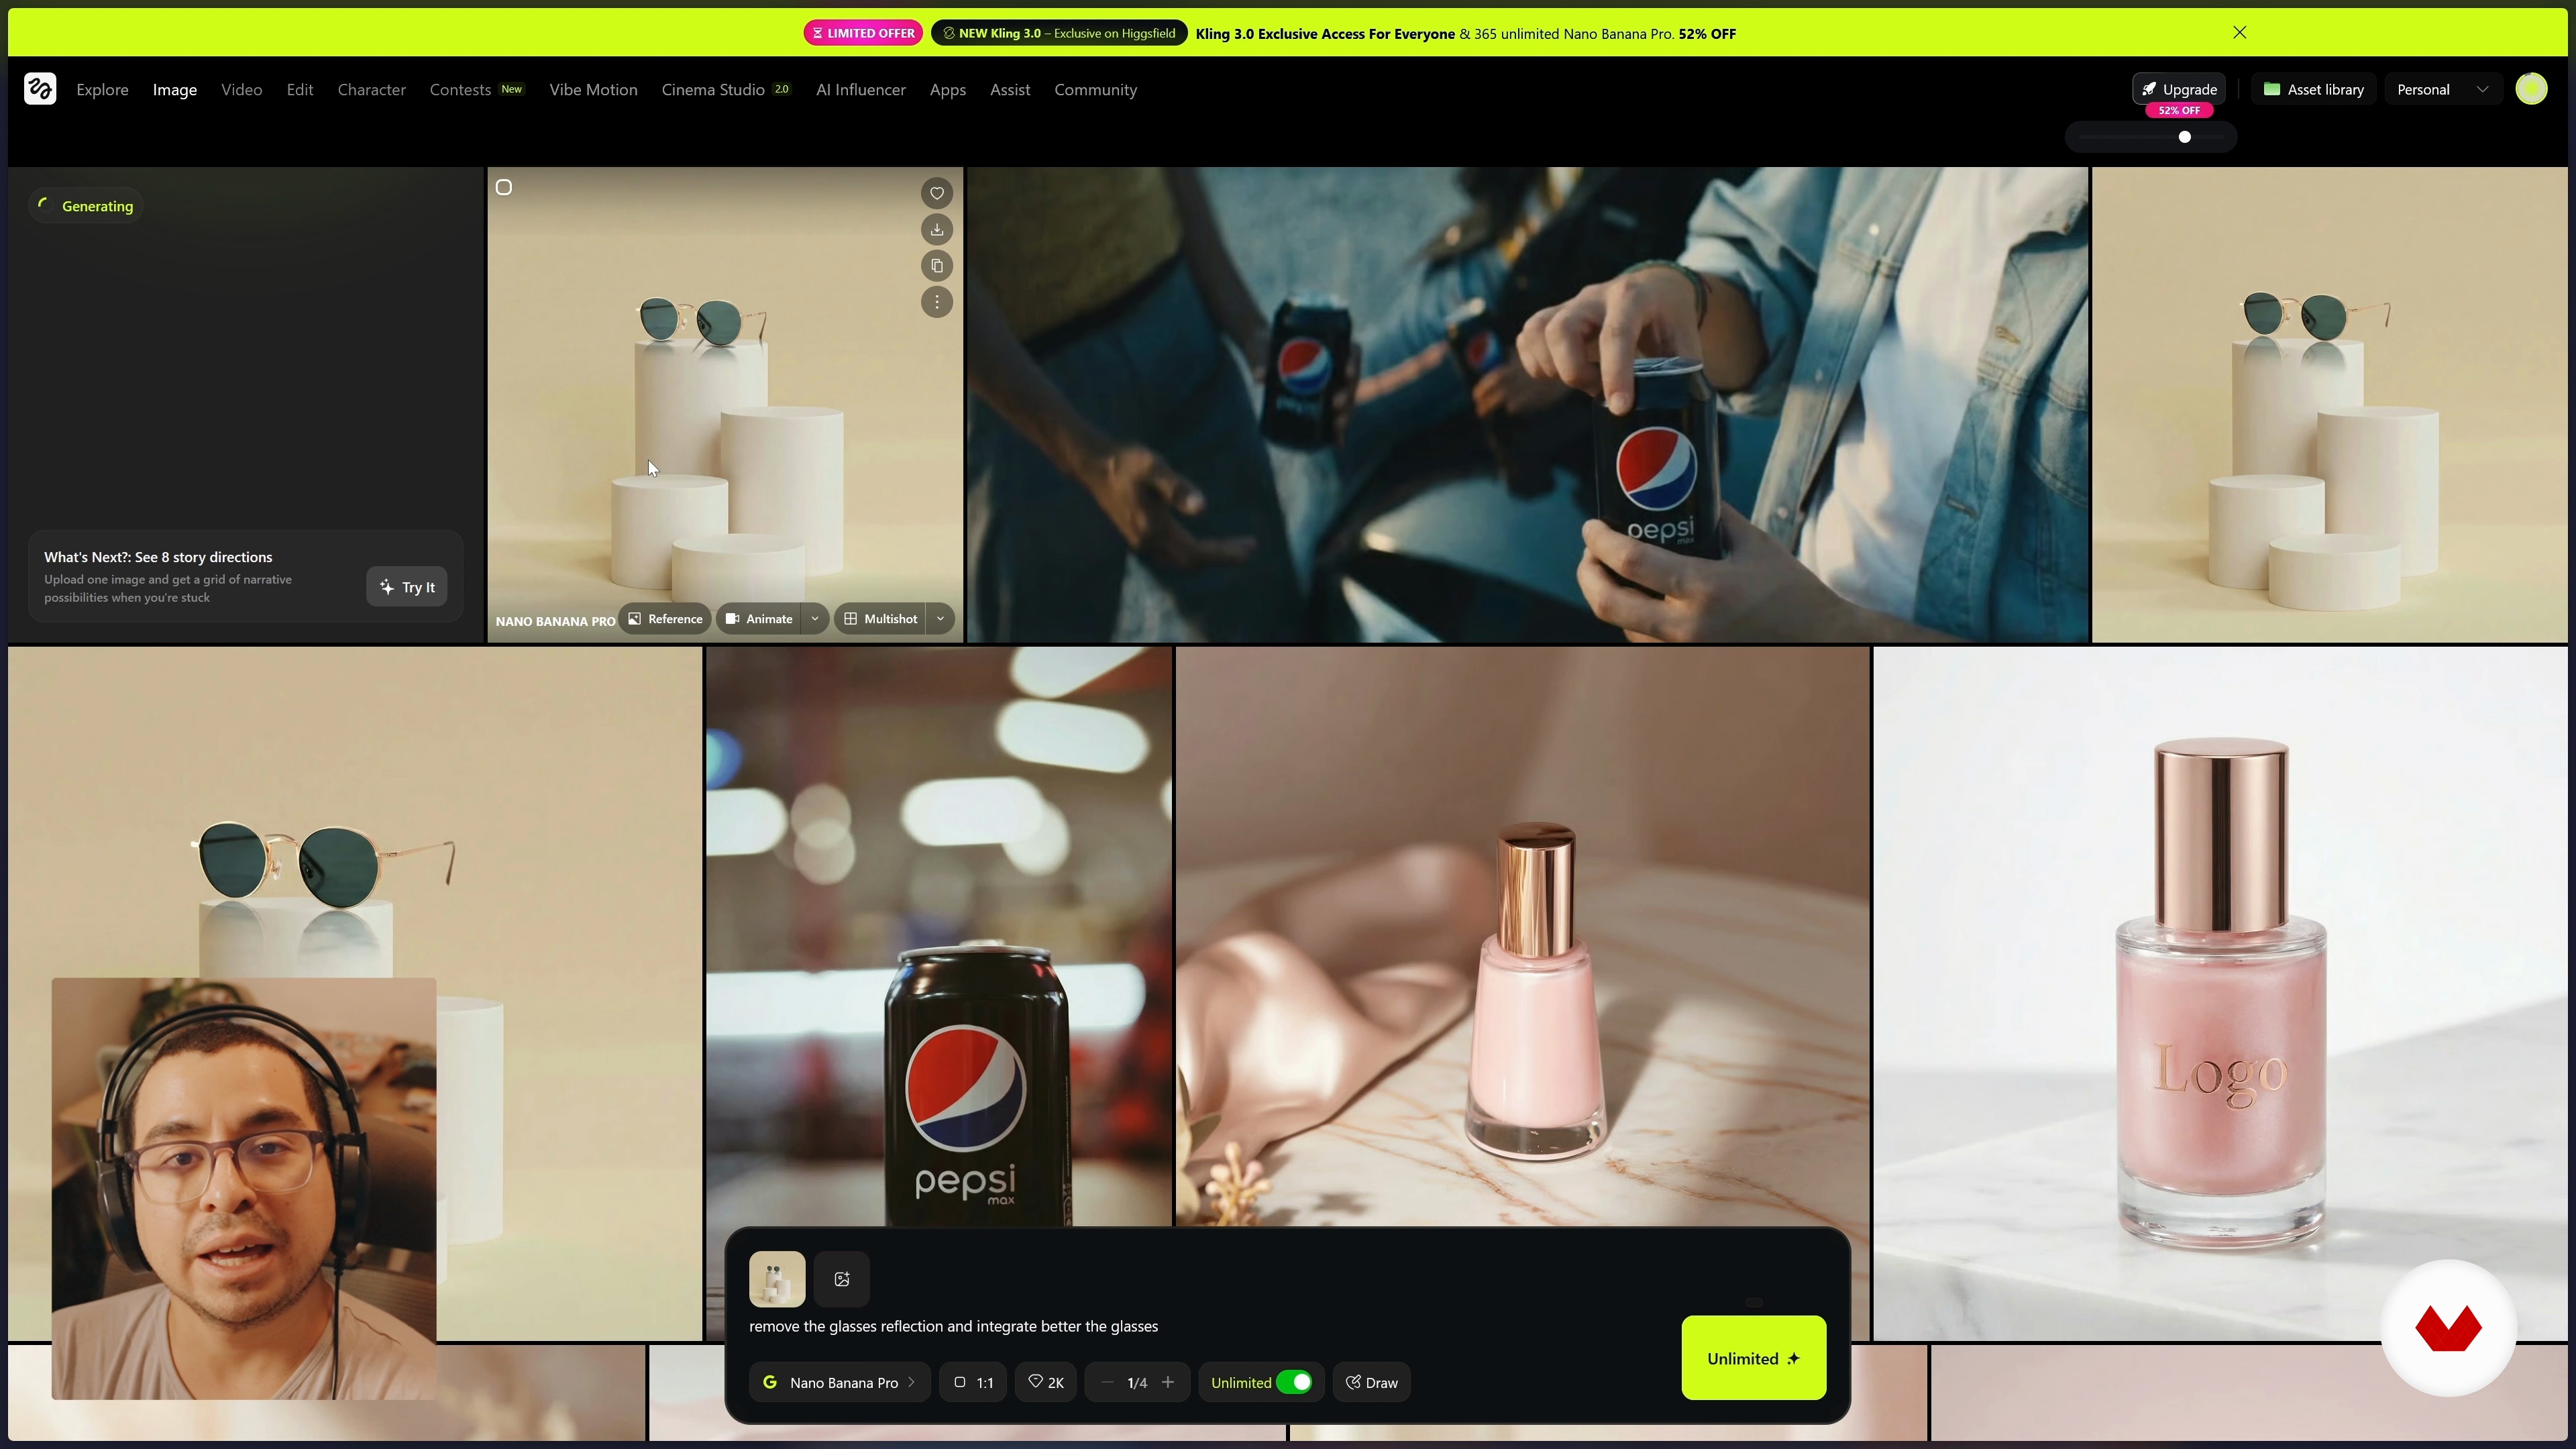This screenshot has height=1449, width=2576.
Task: Open the Nano Banana Pro model selector
Action: 840,1382
